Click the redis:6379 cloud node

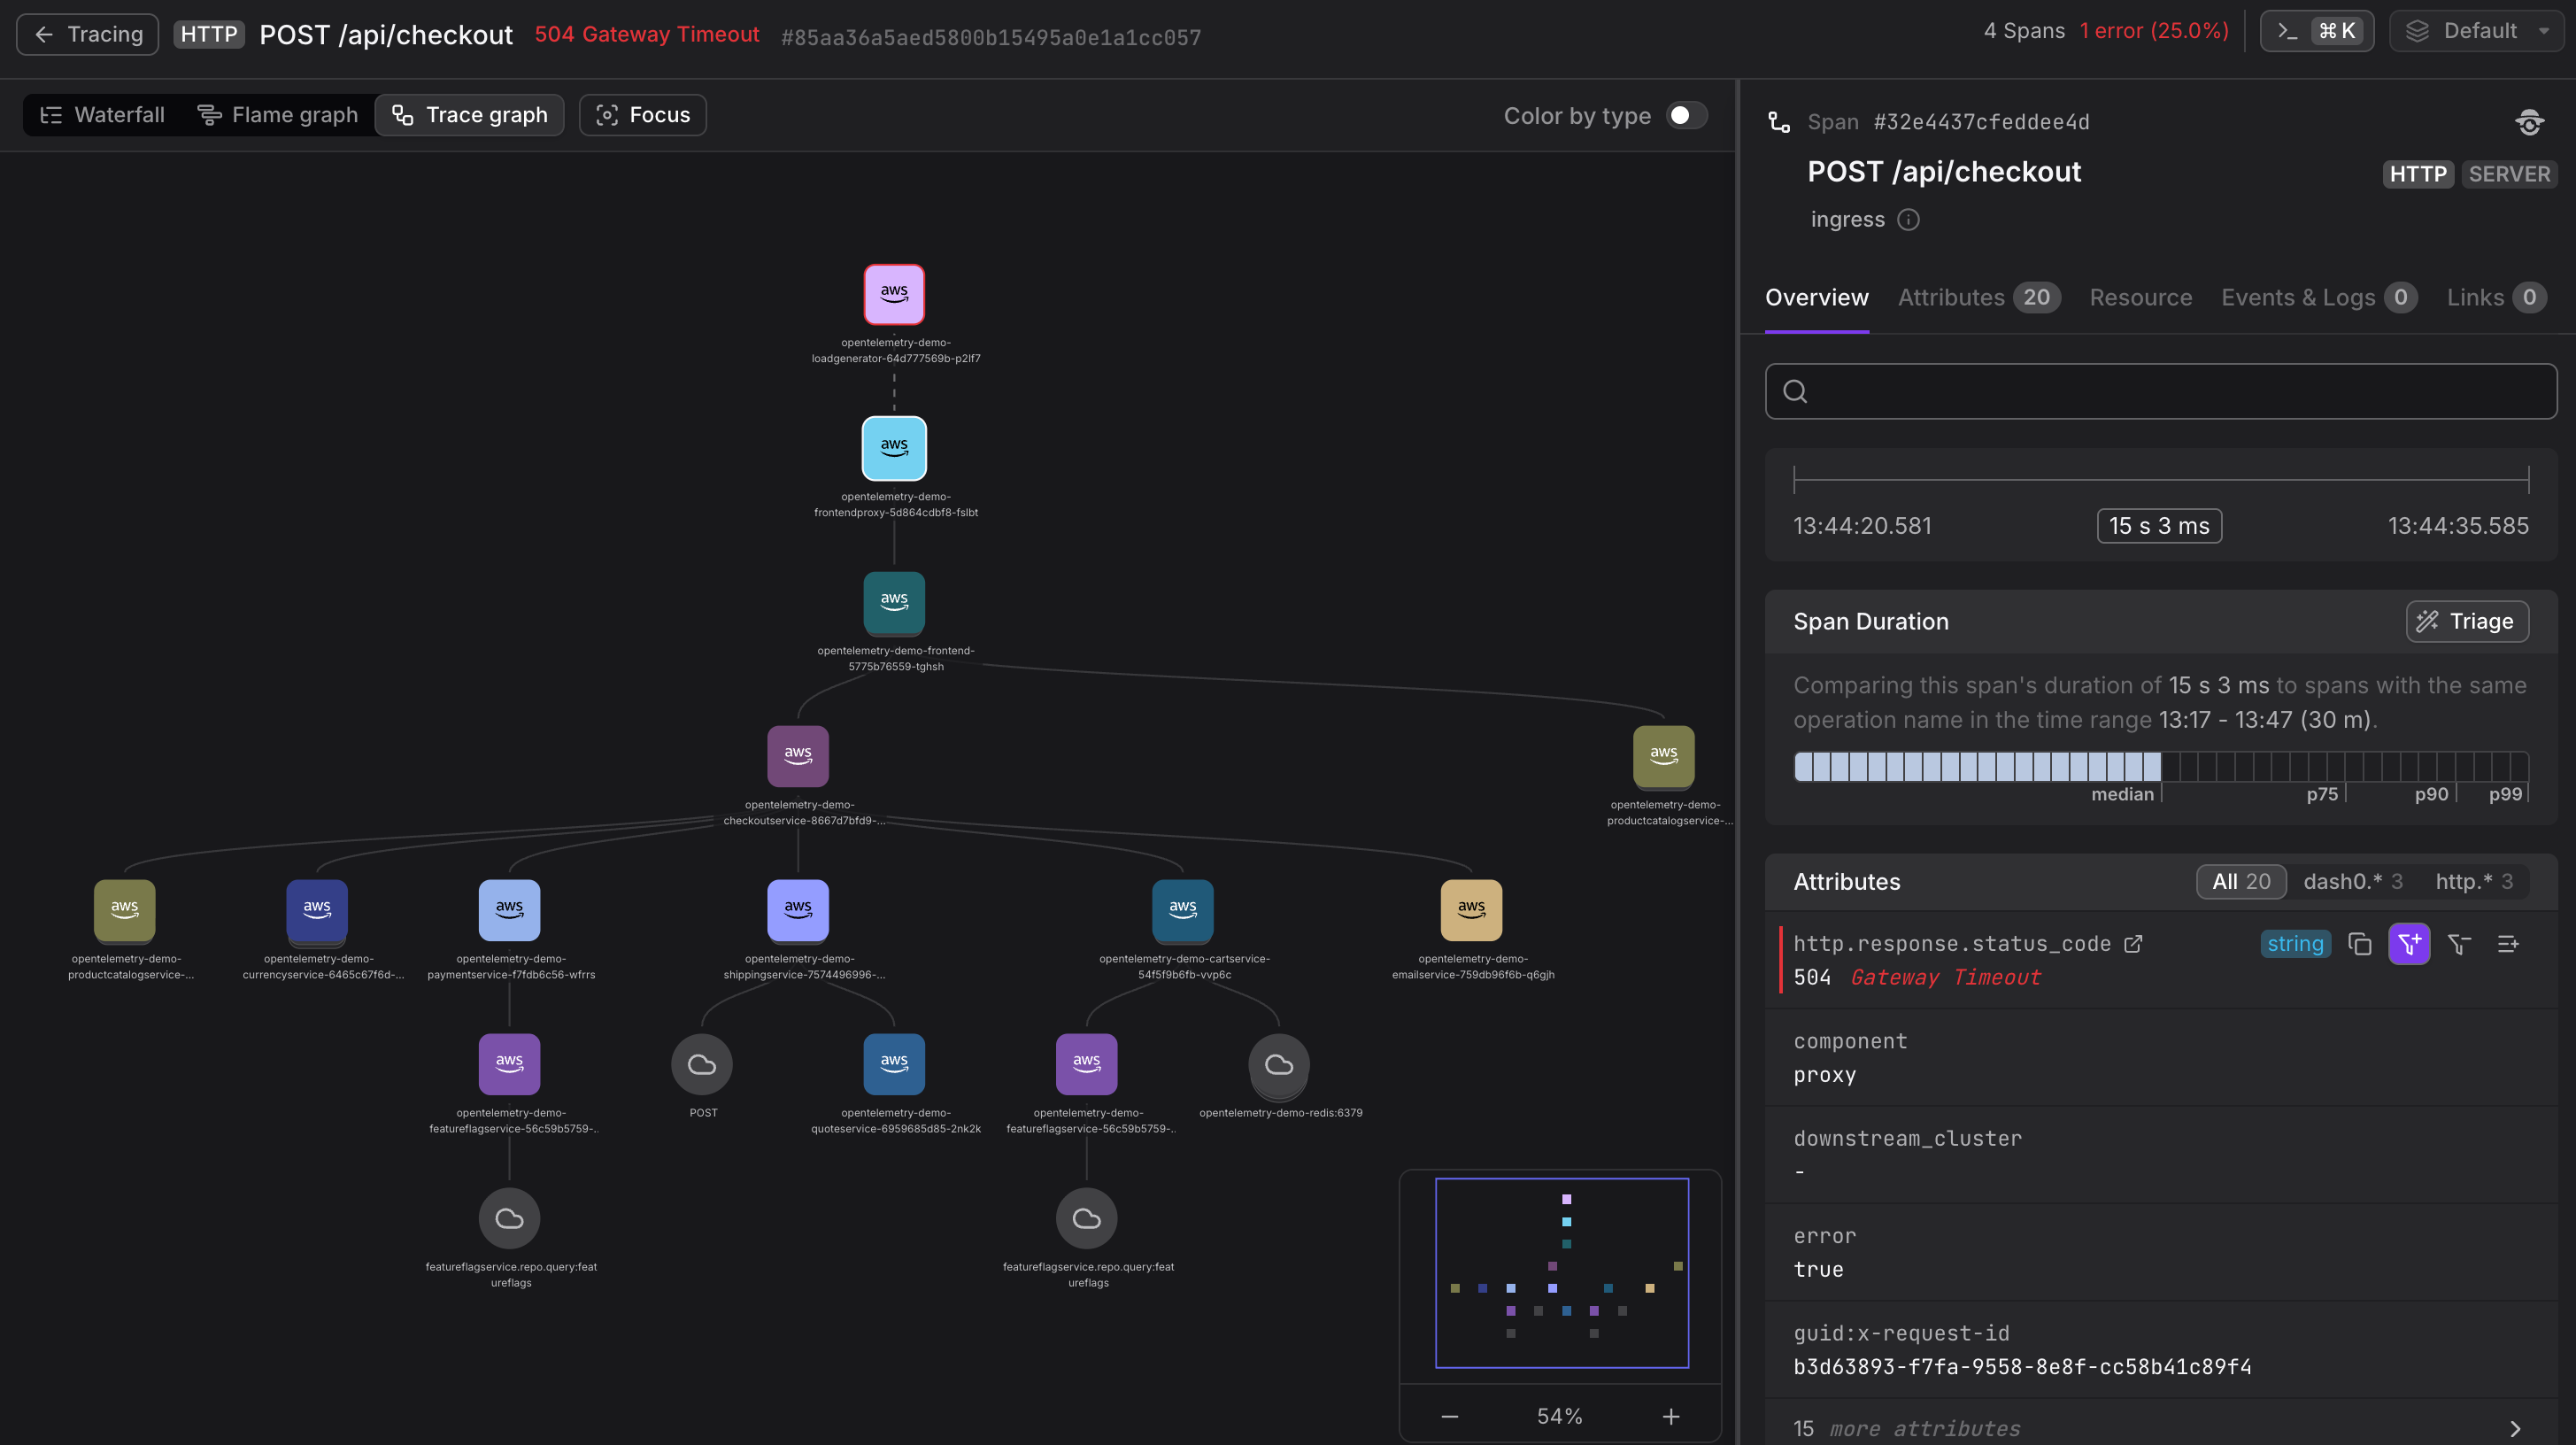1278,1064
